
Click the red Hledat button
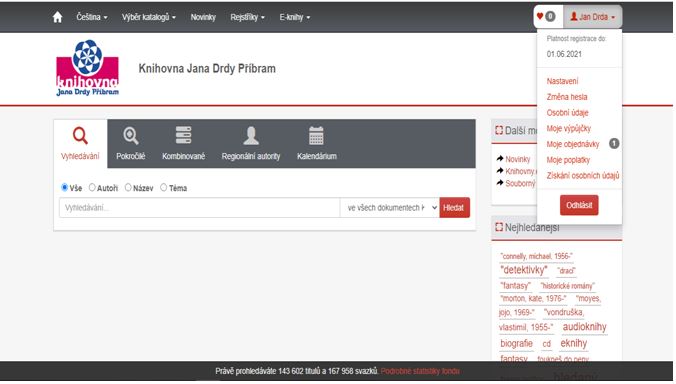(454, 208)
